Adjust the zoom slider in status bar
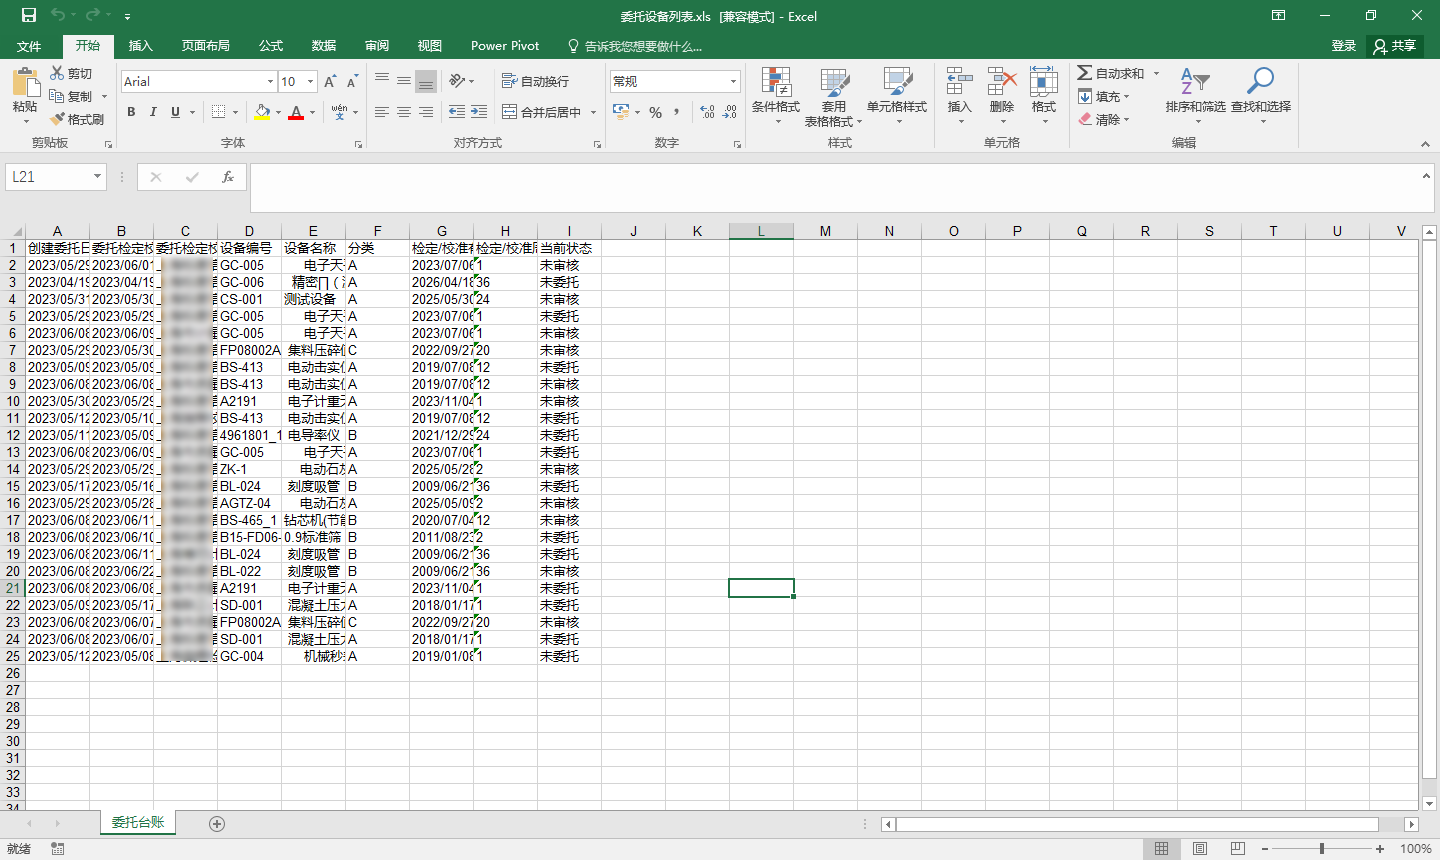This screenshot has width=1440, height=860. coord(1322,849)
